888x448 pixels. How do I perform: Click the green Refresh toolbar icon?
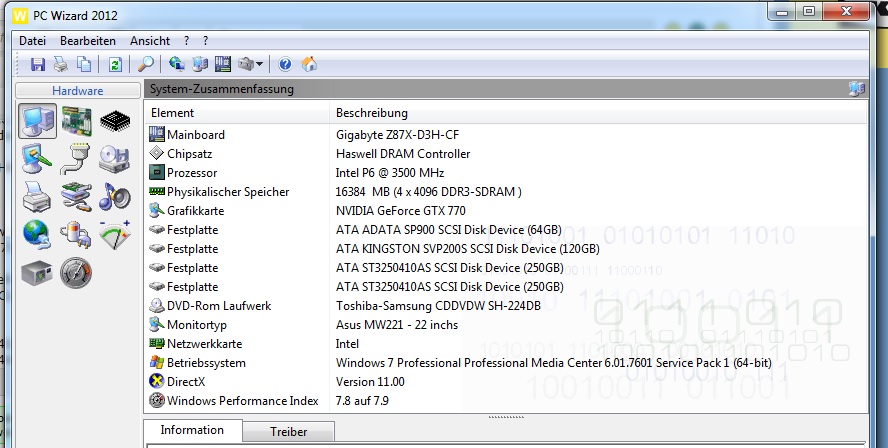coord(115,65)
